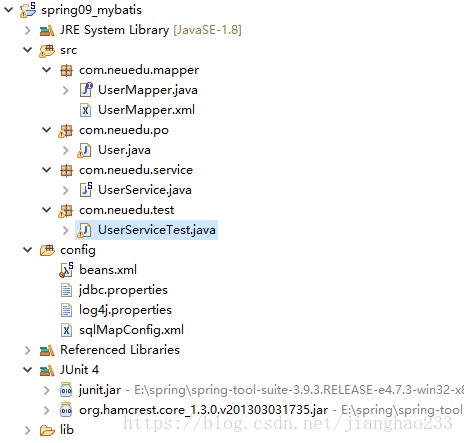Click the com.neuedu.service package icon

(x=66, y=170)
